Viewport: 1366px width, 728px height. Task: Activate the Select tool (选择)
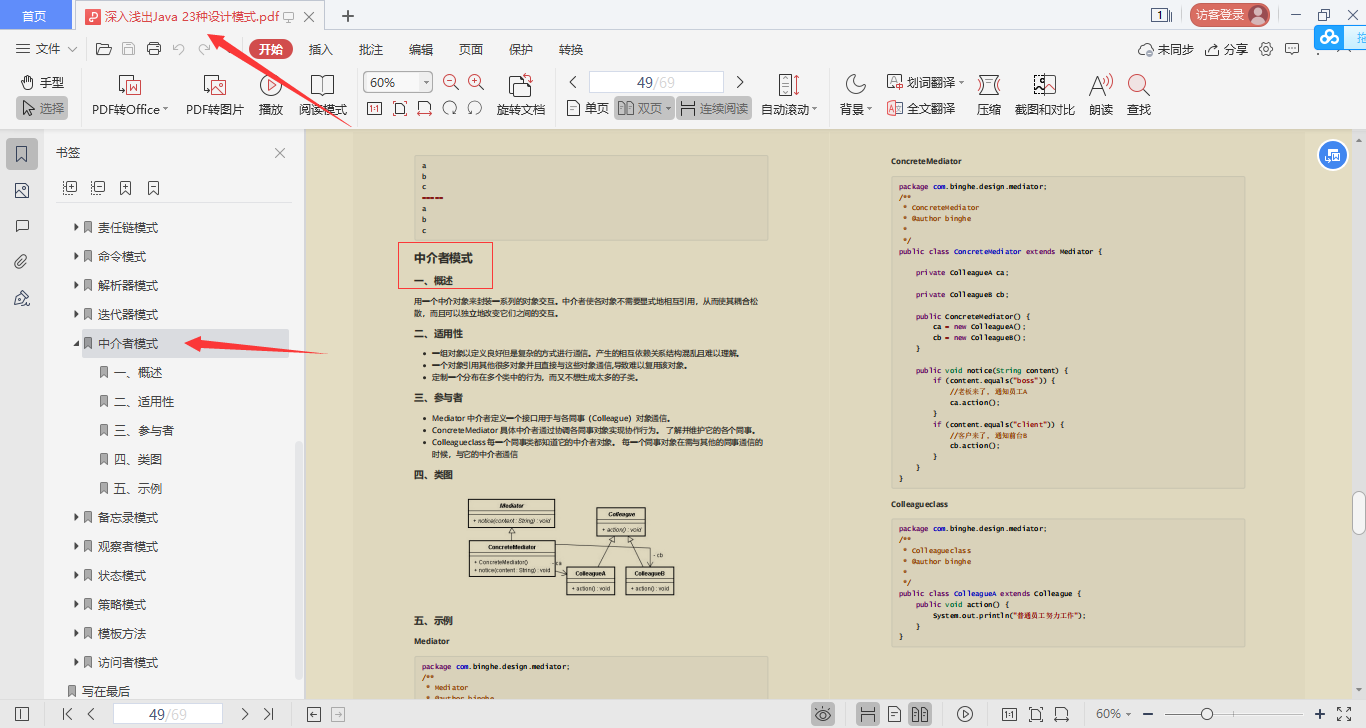point(42,108)
